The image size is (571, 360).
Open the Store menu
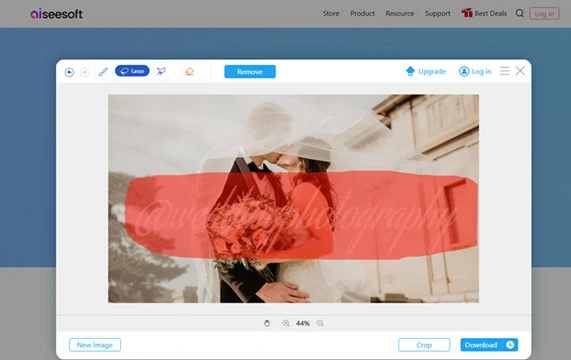pyautogui.click(x=331, y=13)
